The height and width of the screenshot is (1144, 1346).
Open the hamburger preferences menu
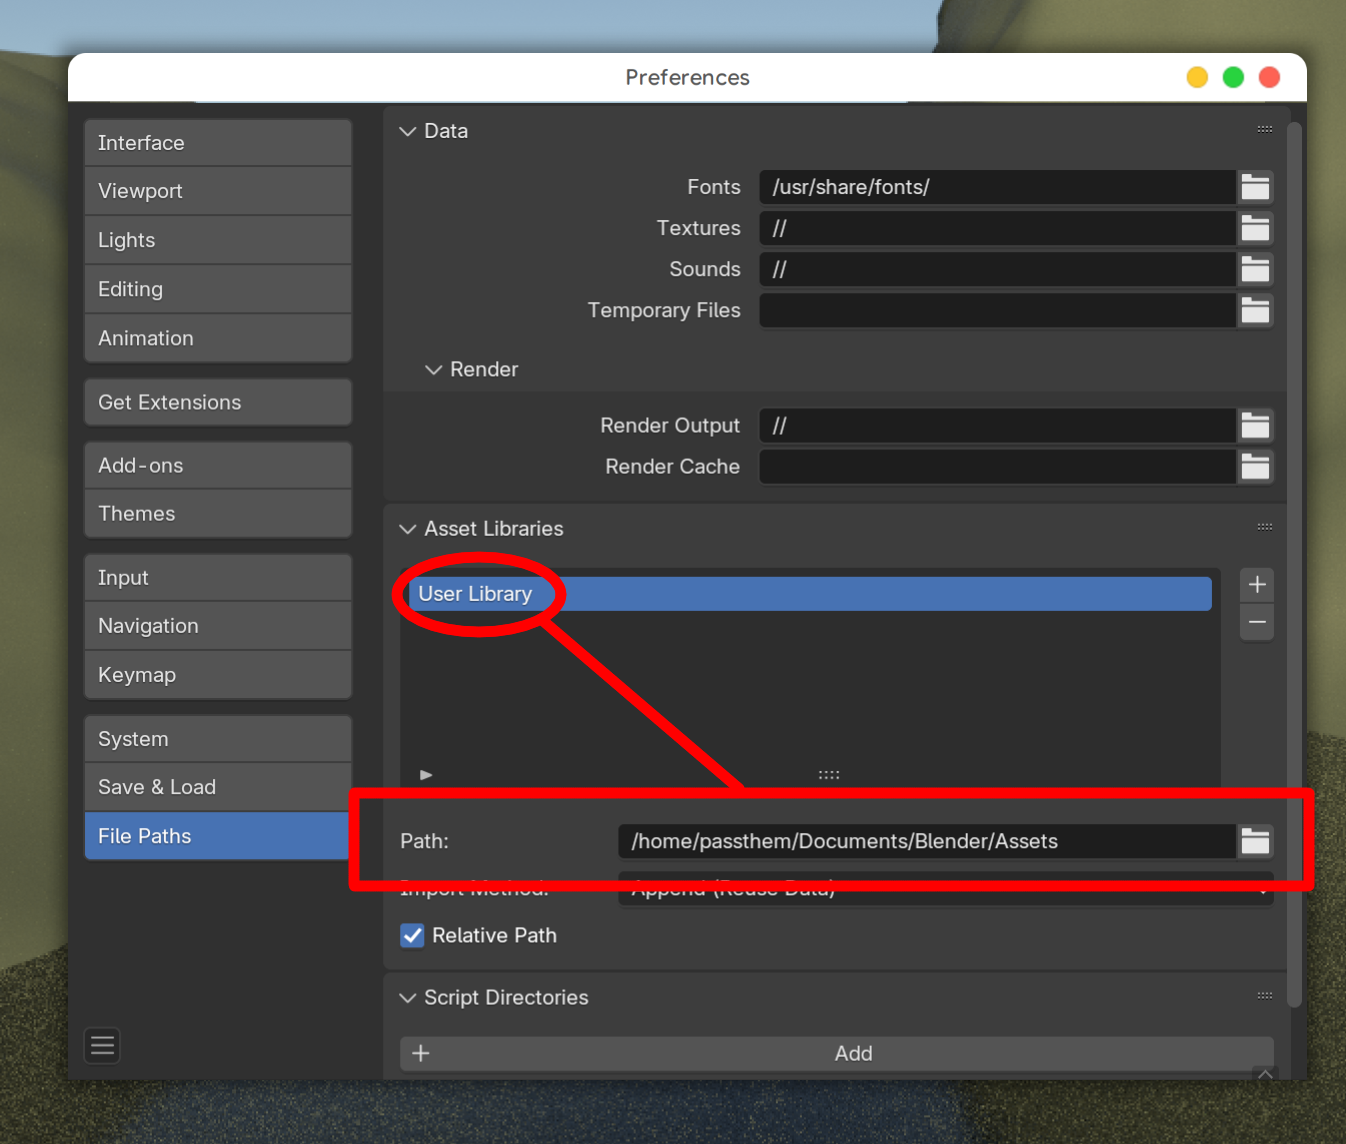(x=102, y=1046)
